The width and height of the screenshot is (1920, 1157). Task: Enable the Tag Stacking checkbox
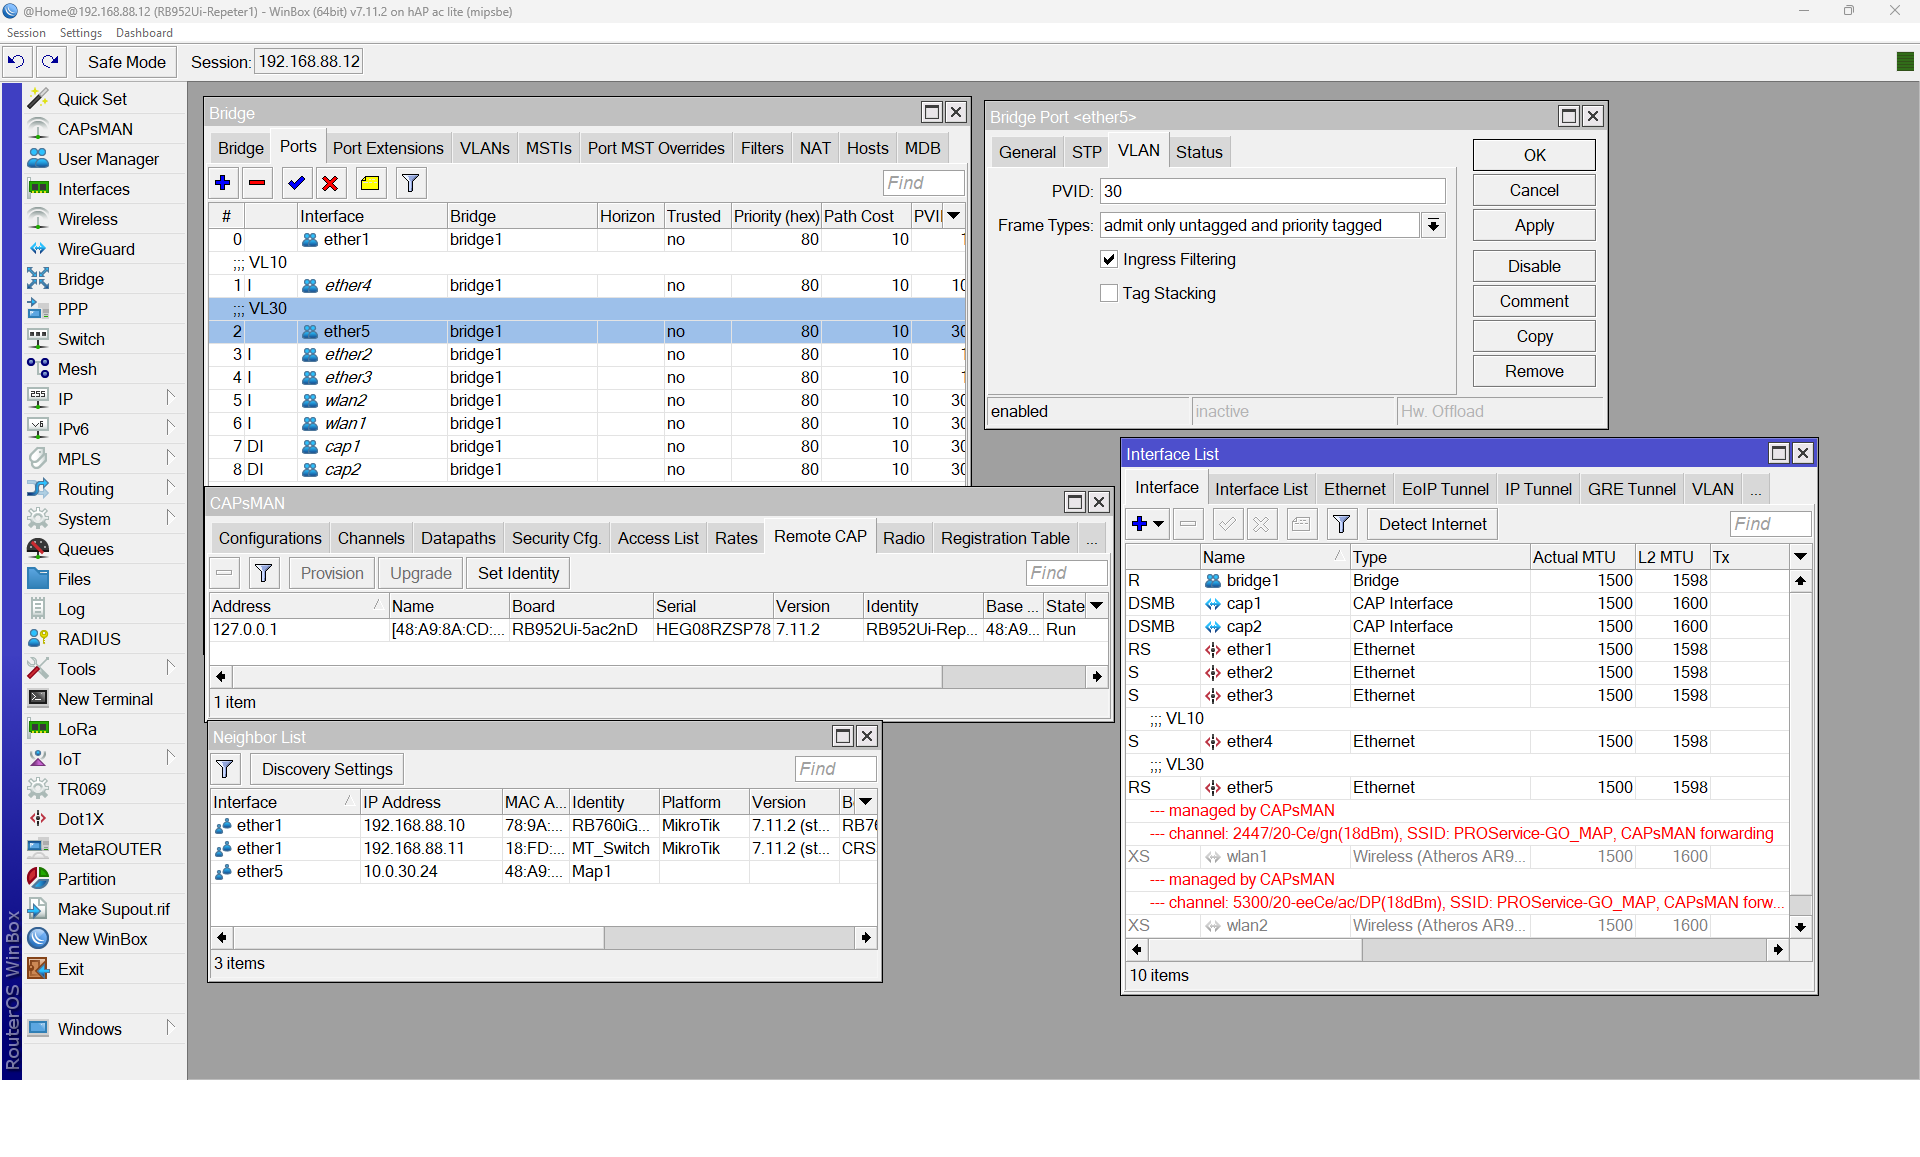click(1109, 293)
